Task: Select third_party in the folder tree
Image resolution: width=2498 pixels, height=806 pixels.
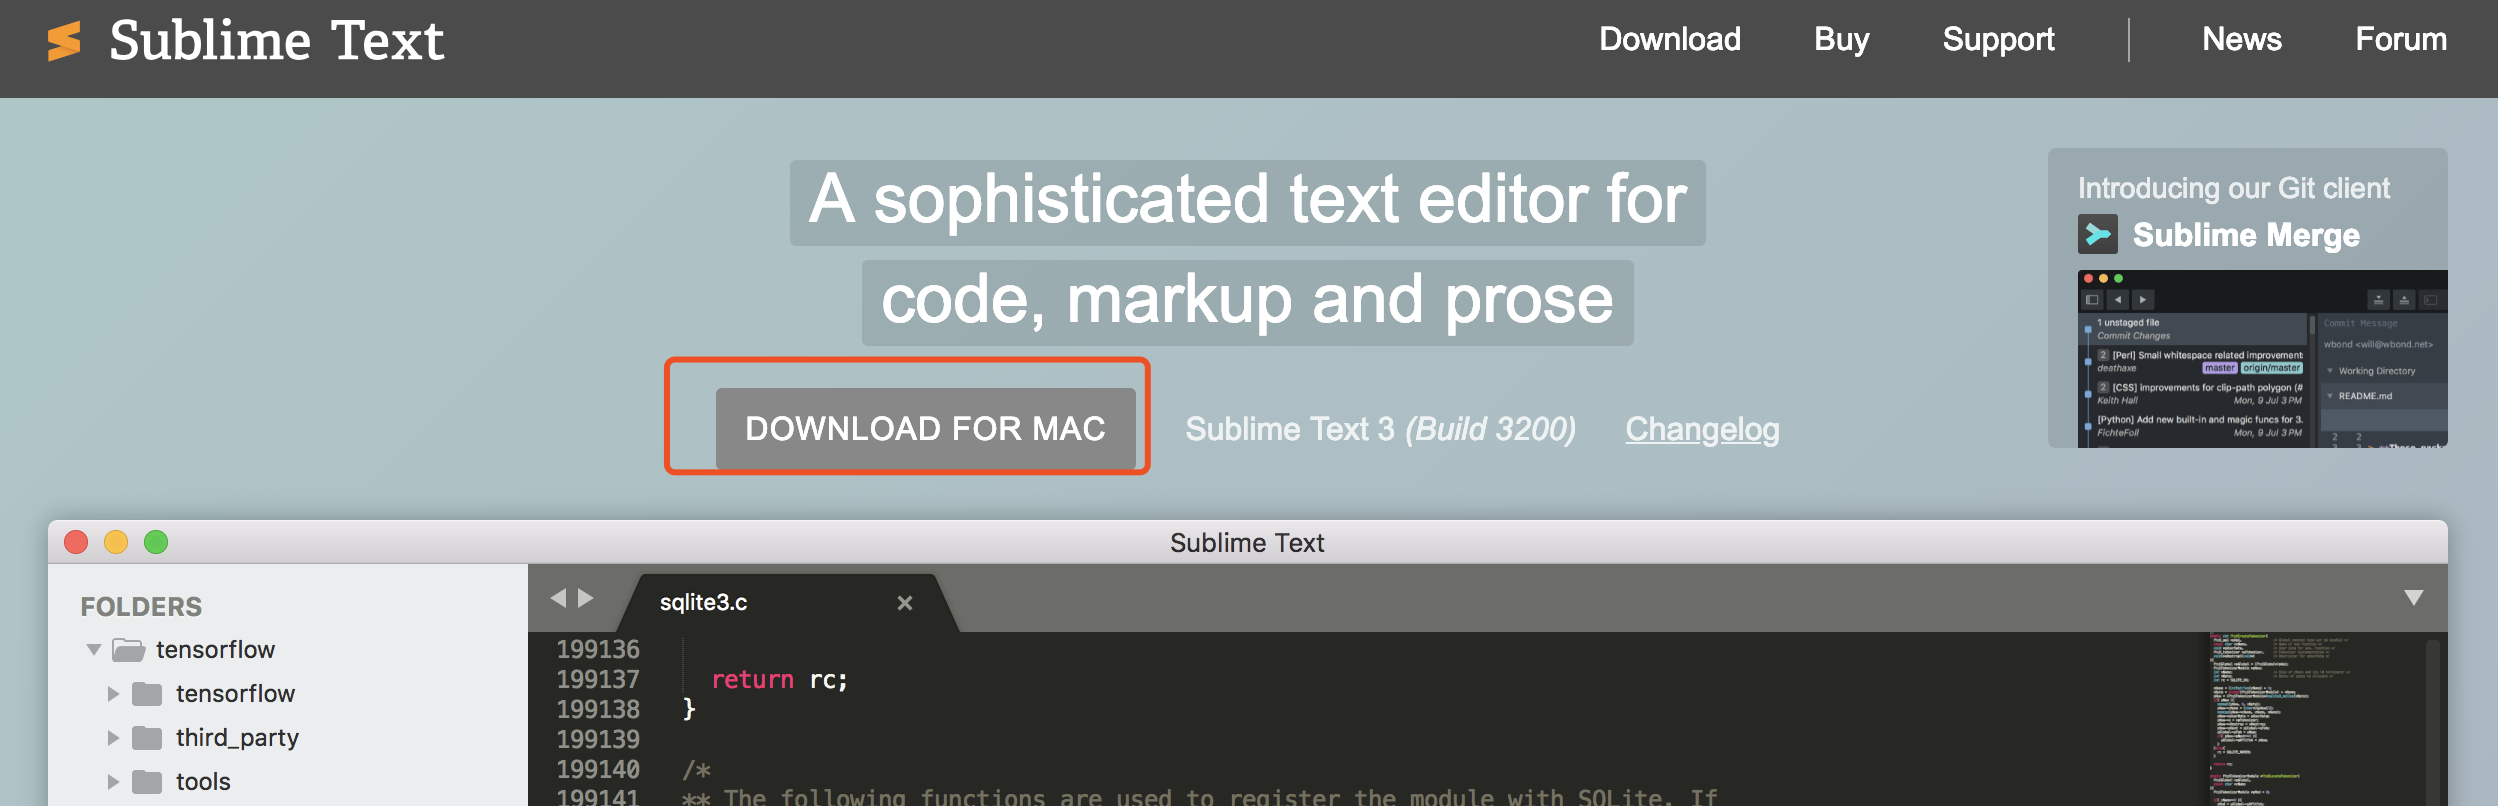Action: pyautogui.click(x=237, y=738)
